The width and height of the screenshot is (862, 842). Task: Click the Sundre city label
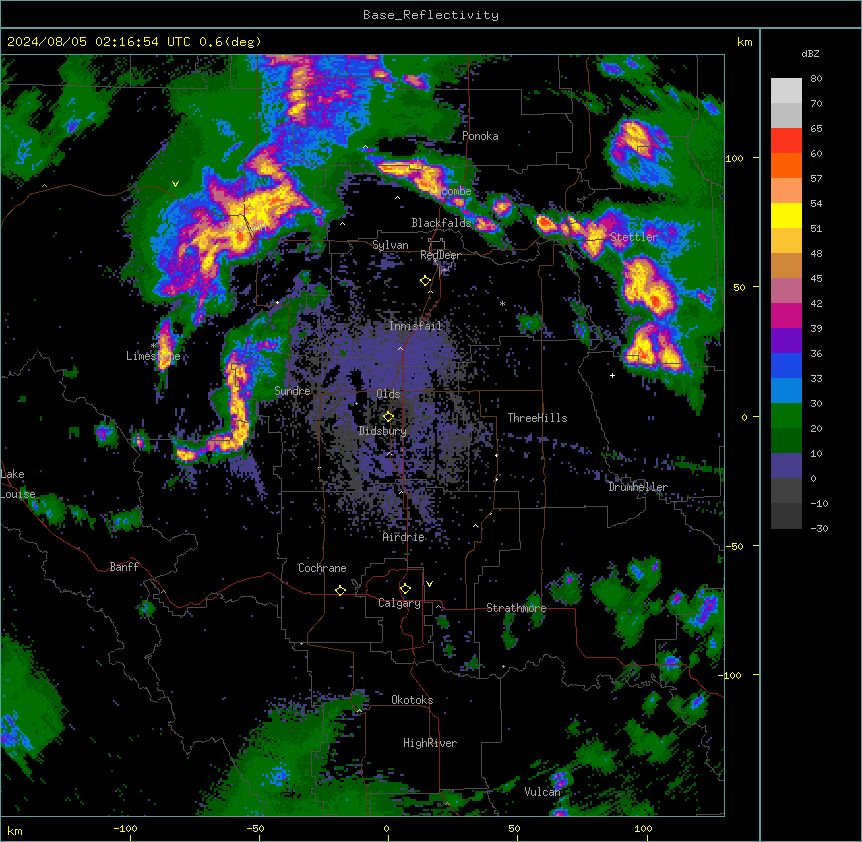tap(292, 391)
